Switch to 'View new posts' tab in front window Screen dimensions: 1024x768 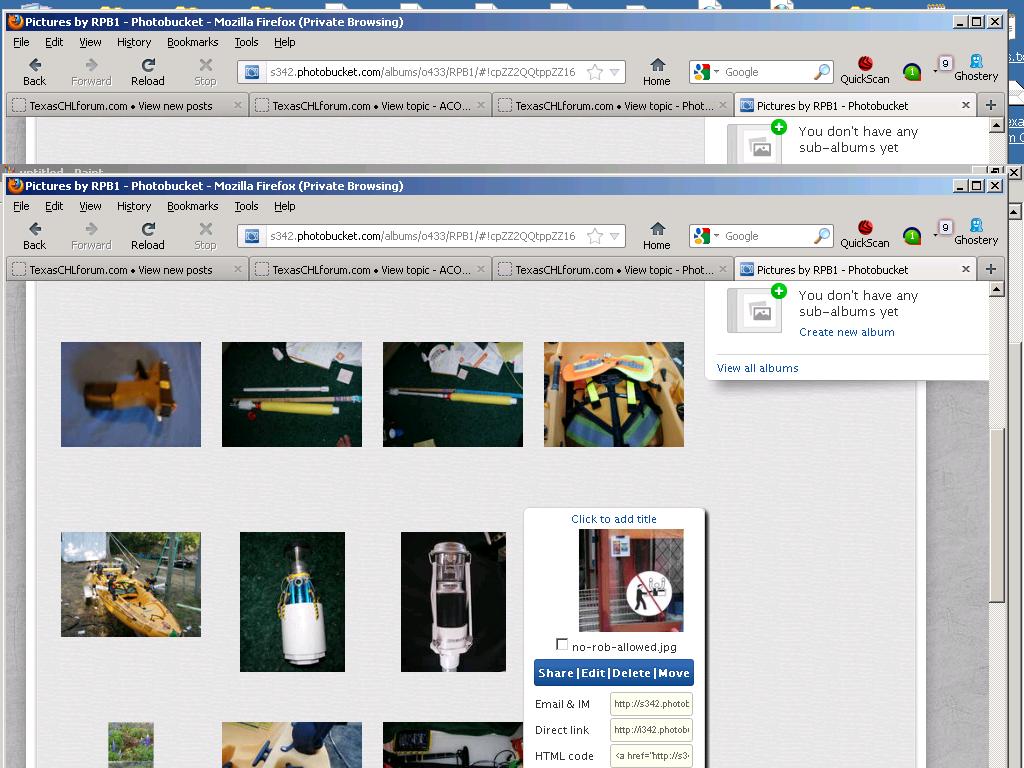[120, 270]
